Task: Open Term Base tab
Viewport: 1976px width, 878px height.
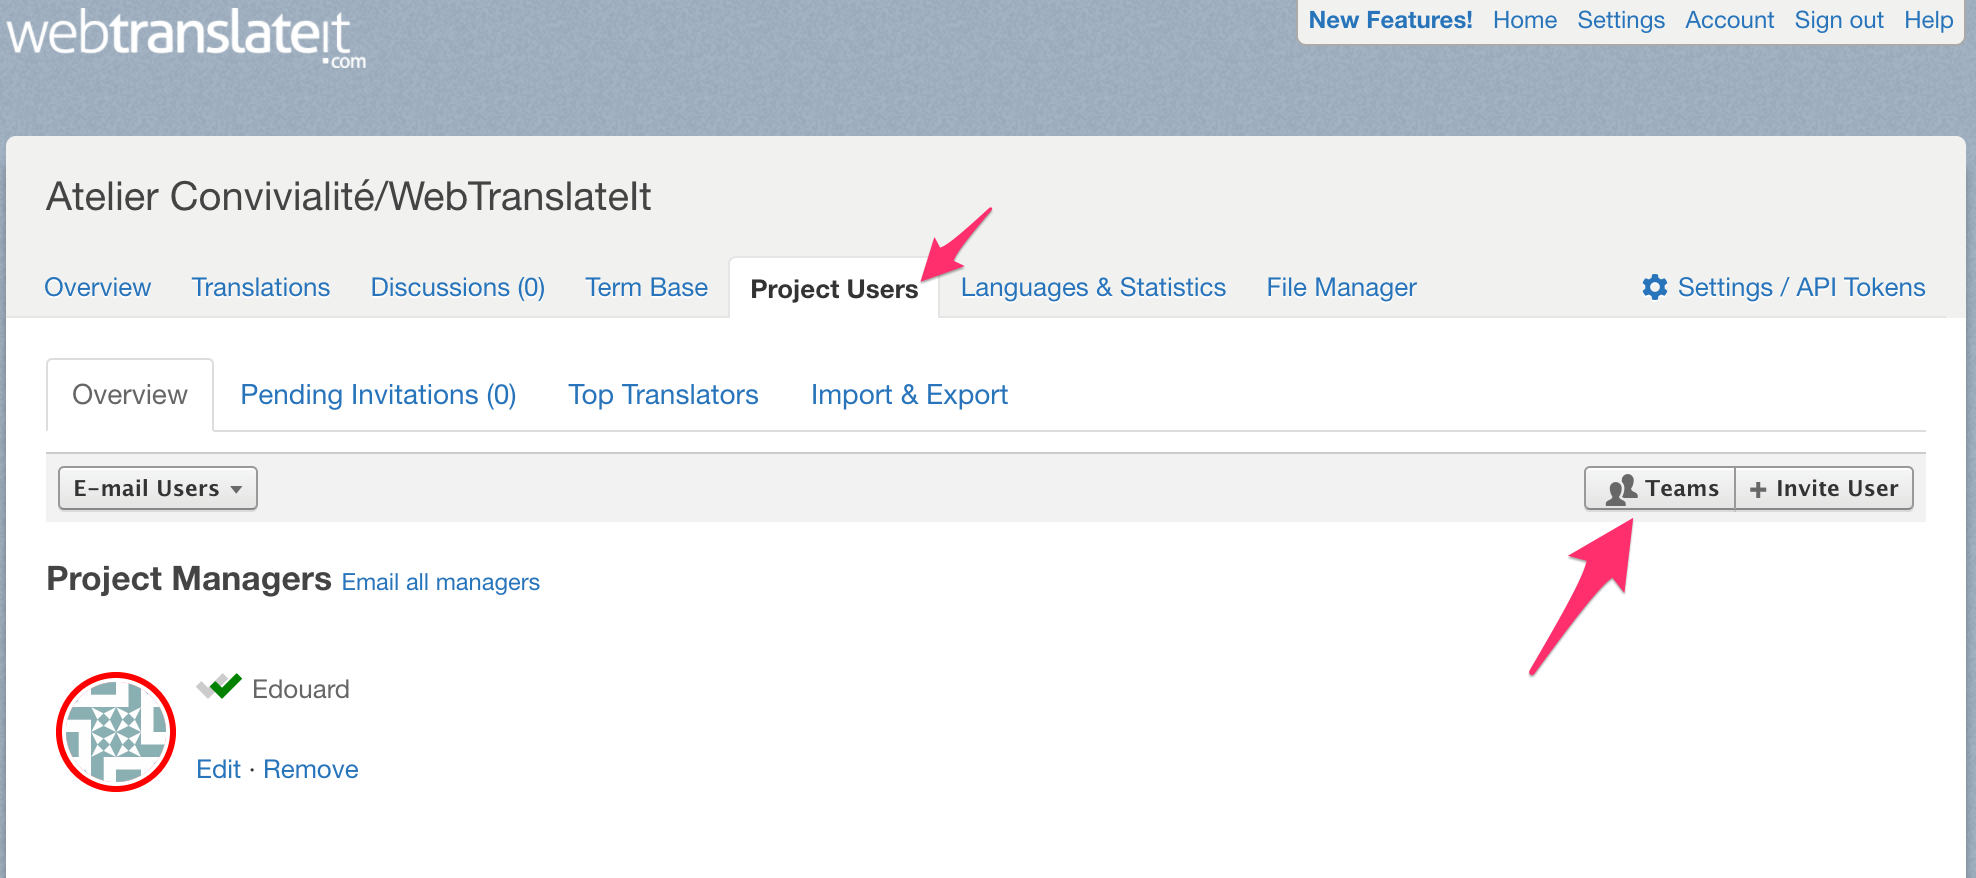Action: click(646, 287)
